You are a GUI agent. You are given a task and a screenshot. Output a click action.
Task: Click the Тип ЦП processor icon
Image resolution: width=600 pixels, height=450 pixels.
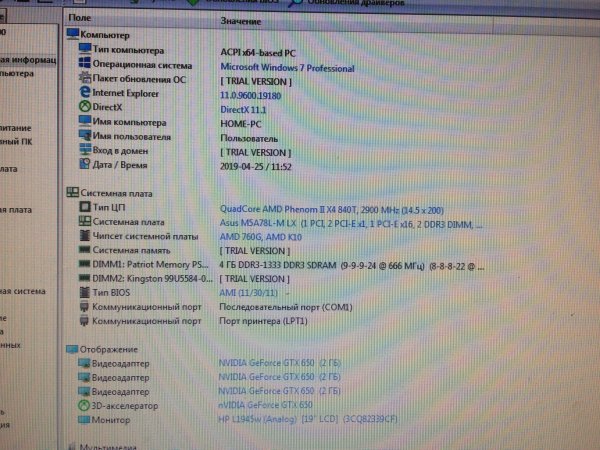[85, 207]
